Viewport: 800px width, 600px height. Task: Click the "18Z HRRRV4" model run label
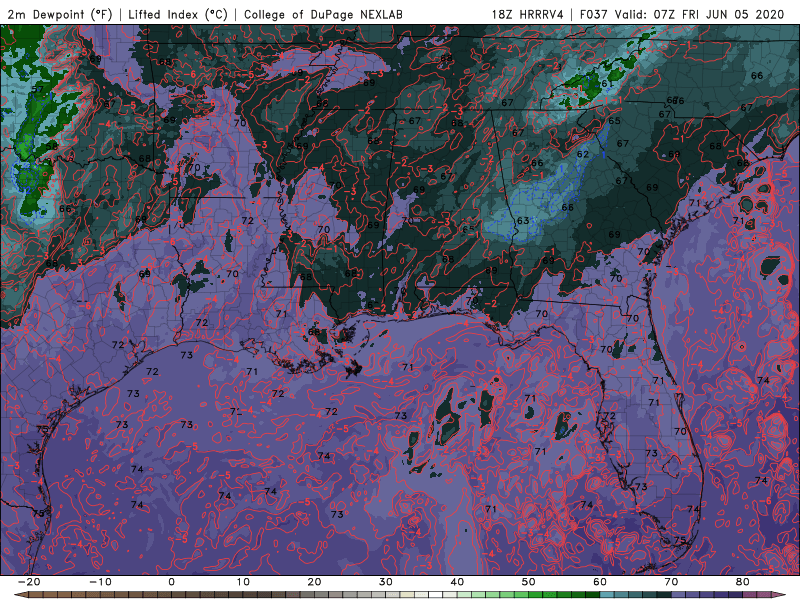pos(528,14)
